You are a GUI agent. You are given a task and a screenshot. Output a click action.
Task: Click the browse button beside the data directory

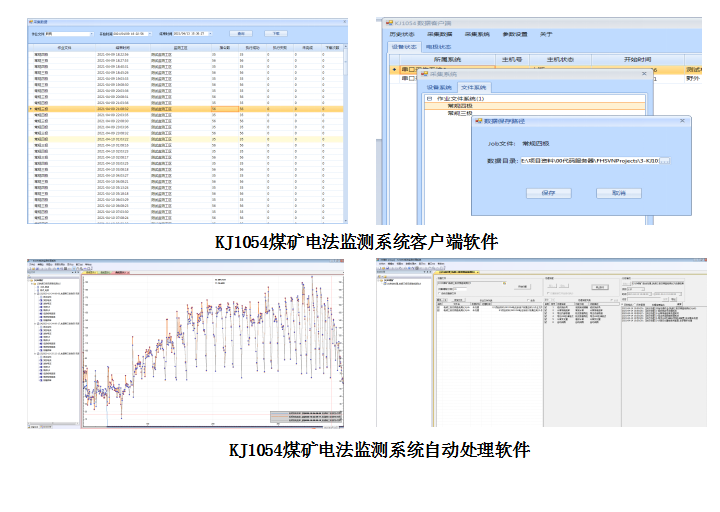pos(664,161)
